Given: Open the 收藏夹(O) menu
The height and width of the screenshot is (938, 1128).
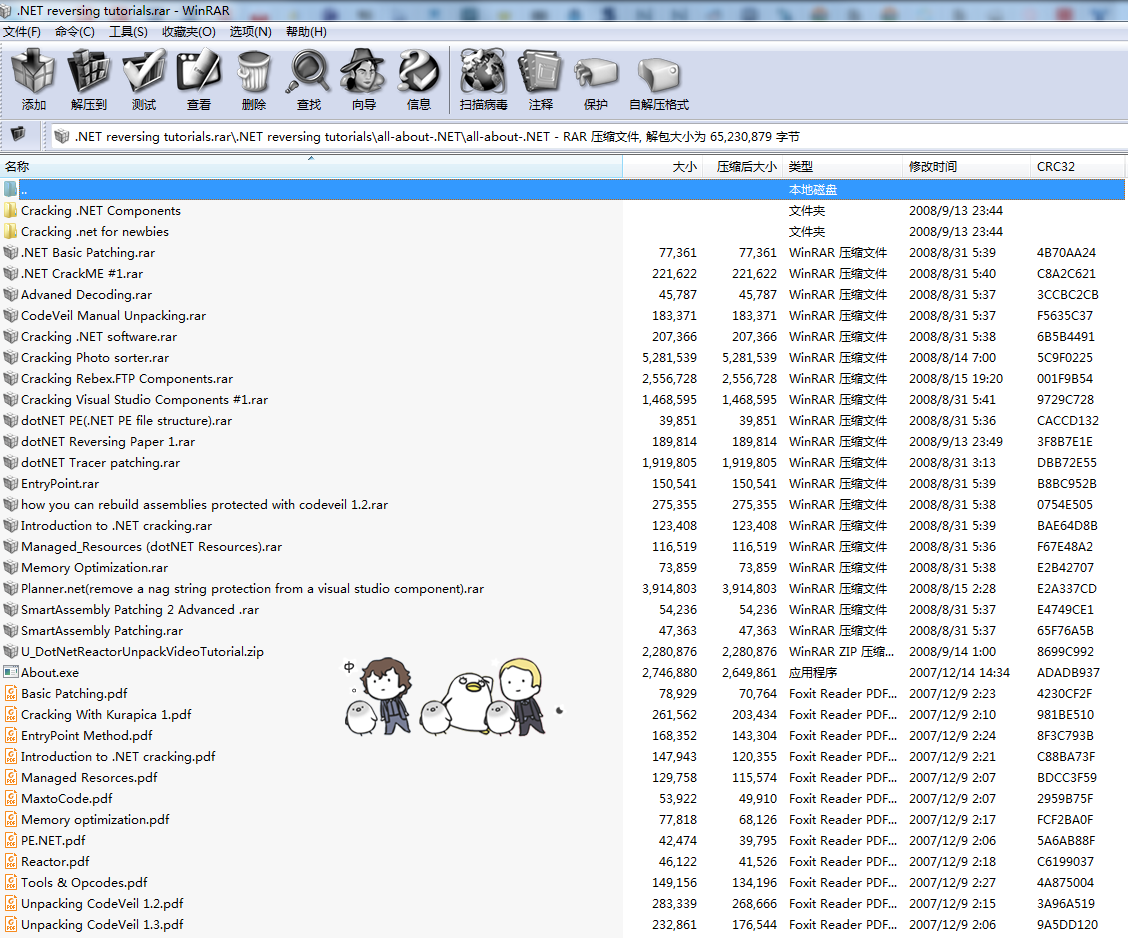Looking at the screenshot, I should 188,32.
